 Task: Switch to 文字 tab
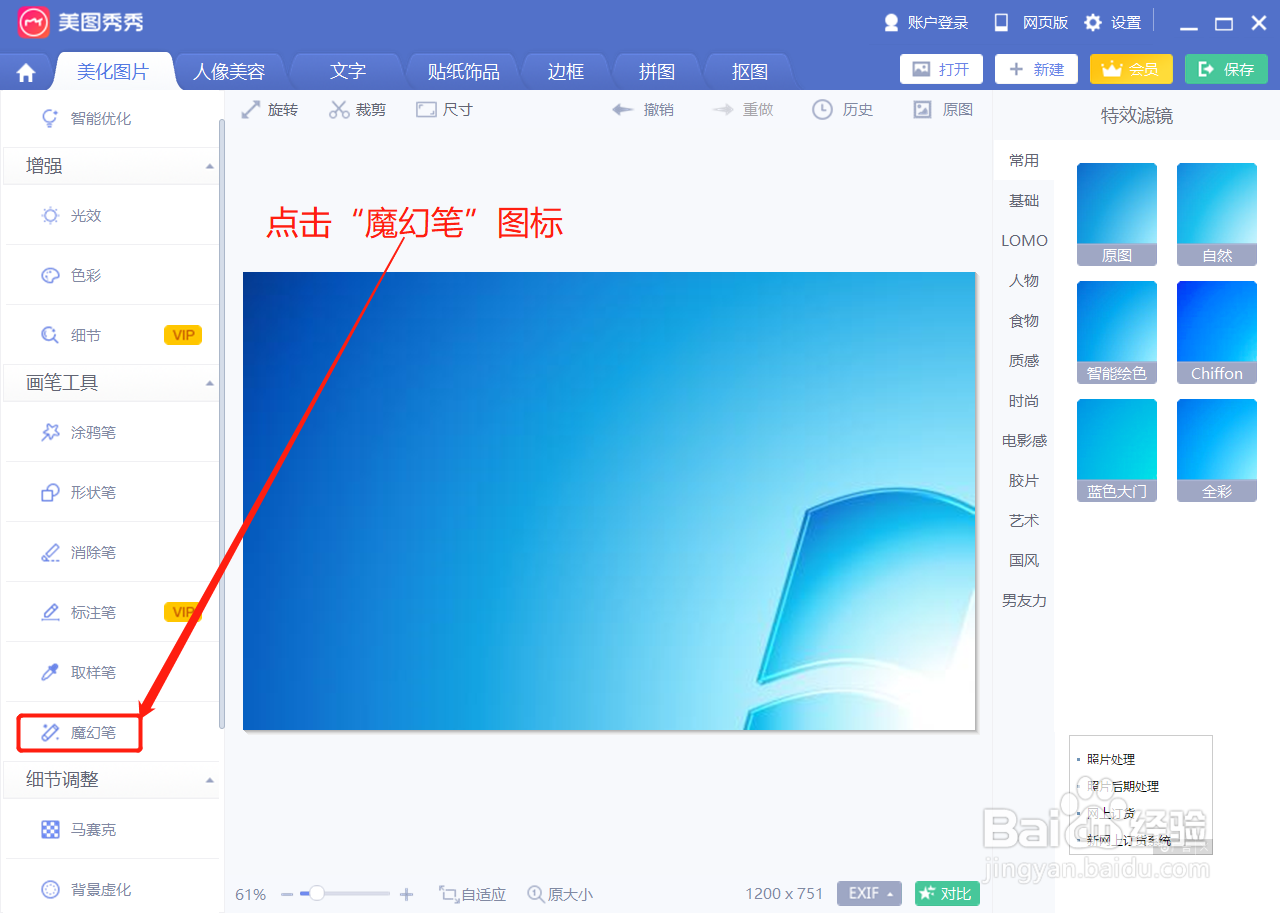[x=348, y=71]
